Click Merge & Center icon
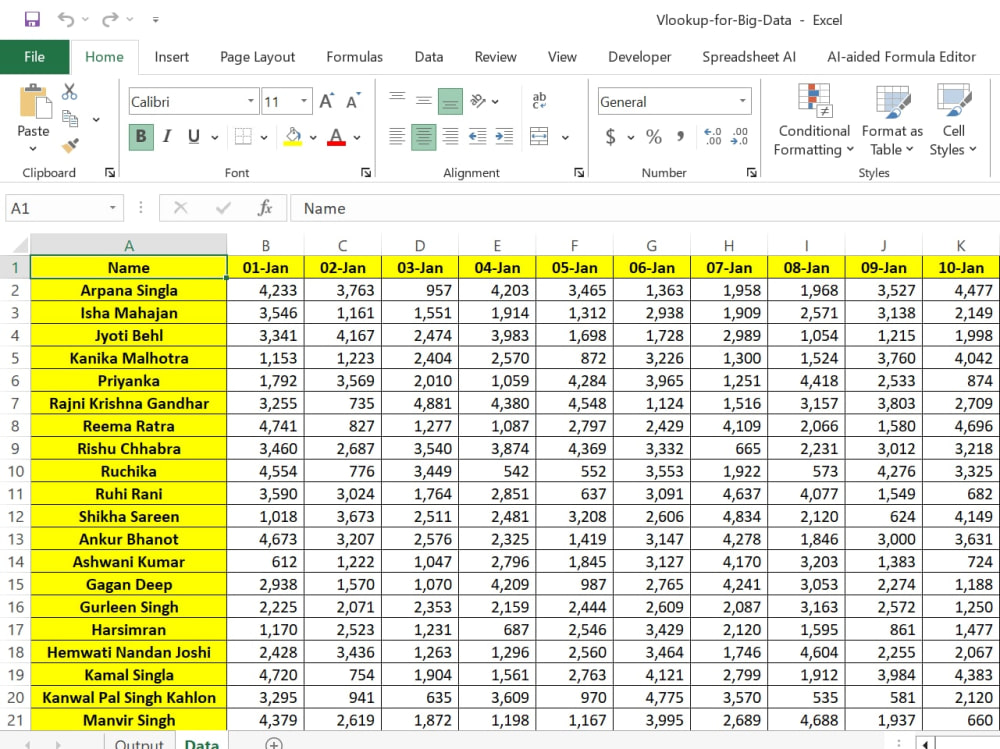The image size is (1000, 749). tap(539, 137)
